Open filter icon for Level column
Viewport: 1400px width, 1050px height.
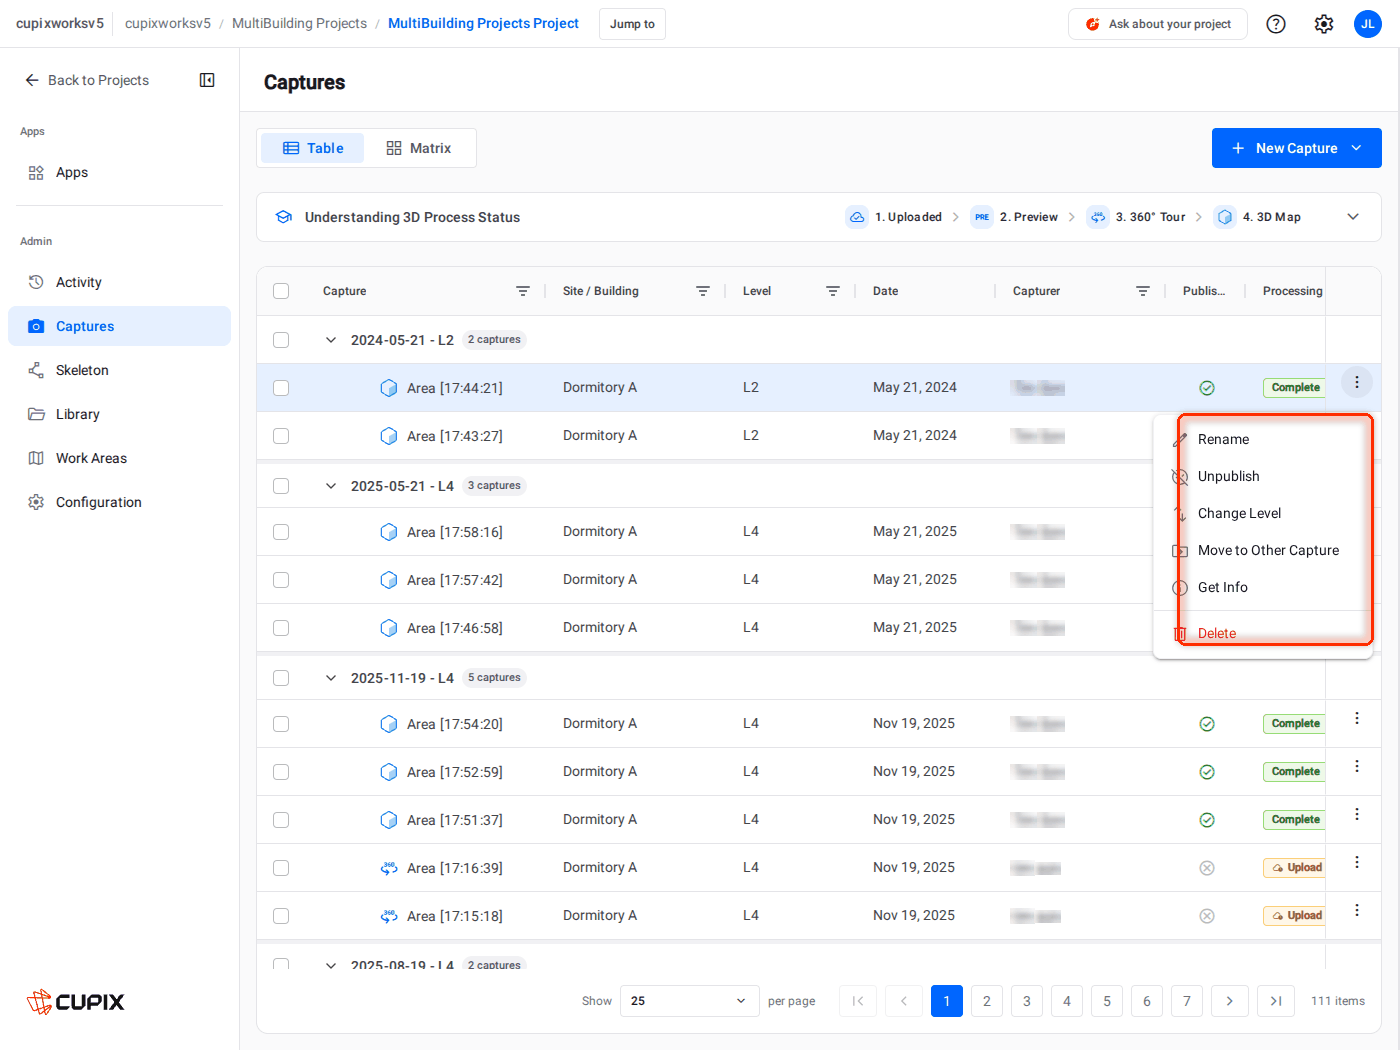click(x=833, y=291)
